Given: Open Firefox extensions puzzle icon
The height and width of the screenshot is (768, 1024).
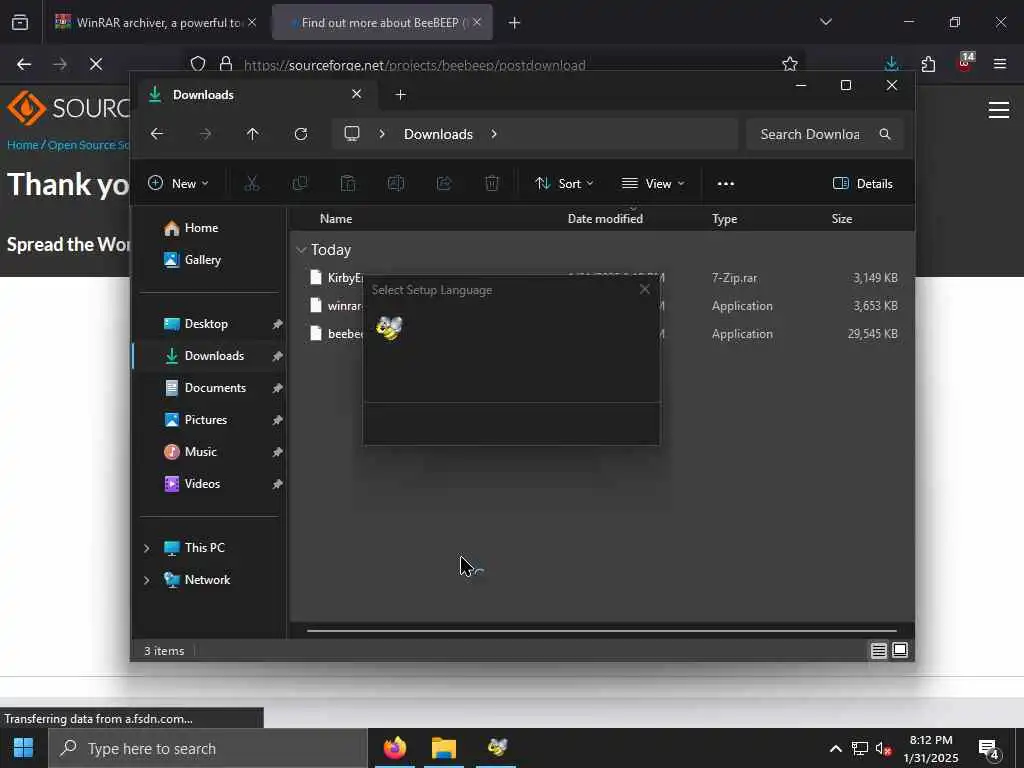Looking at the screenshot, I should tap(928, 64).
